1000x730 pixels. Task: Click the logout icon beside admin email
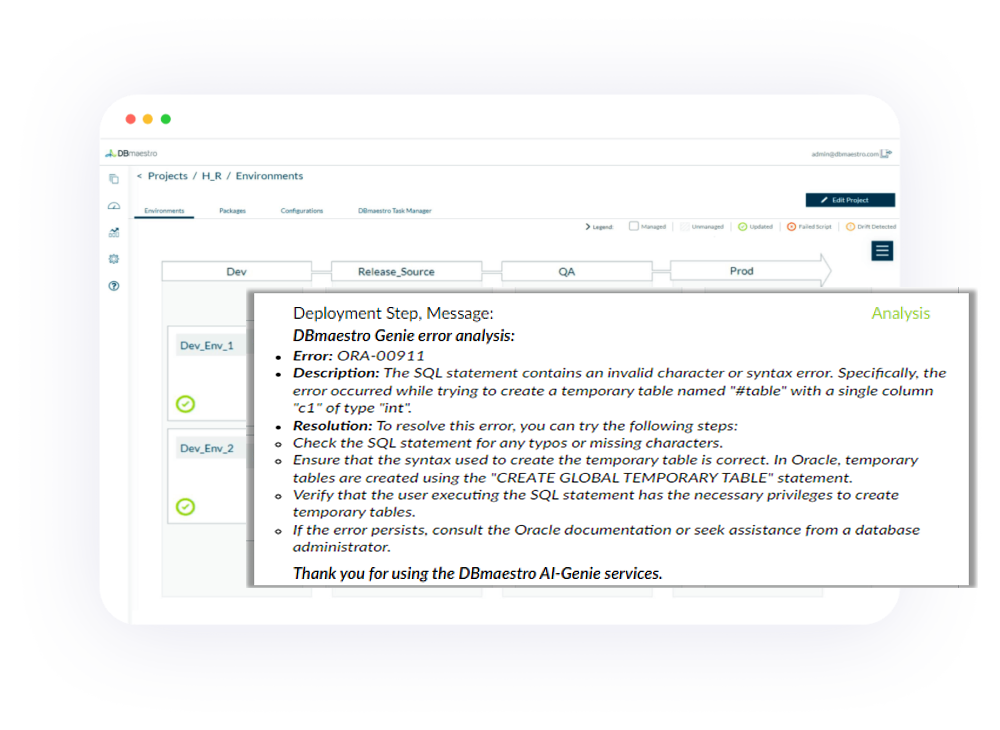(886, 154)
